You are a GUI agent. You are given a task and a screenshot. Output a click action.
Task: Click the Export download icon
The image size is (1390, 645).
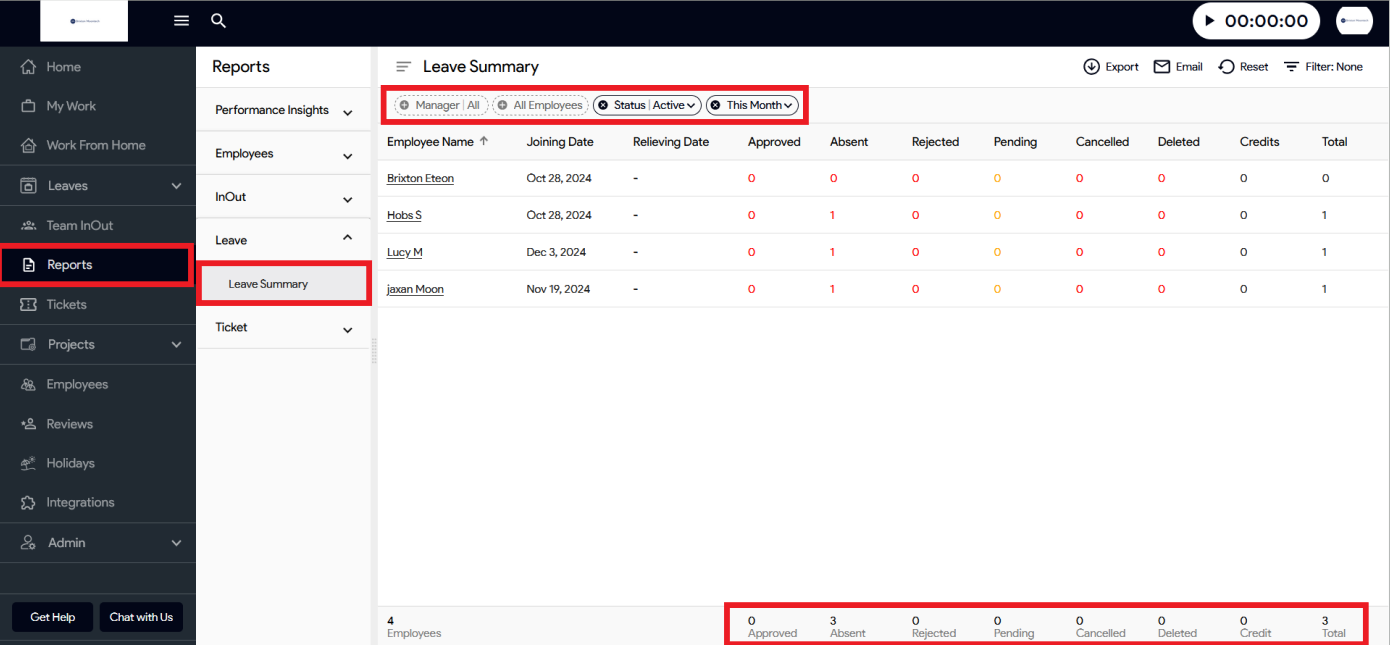pos(1091,67)
